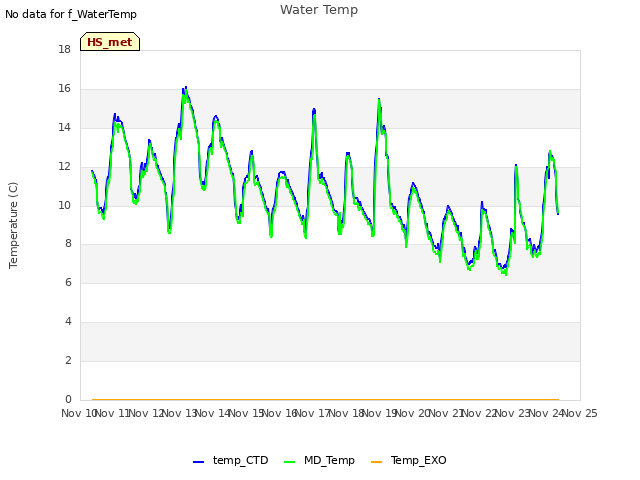Click the green MD_Temp legend marker
The image size is (640, 480).
point(289,462)
